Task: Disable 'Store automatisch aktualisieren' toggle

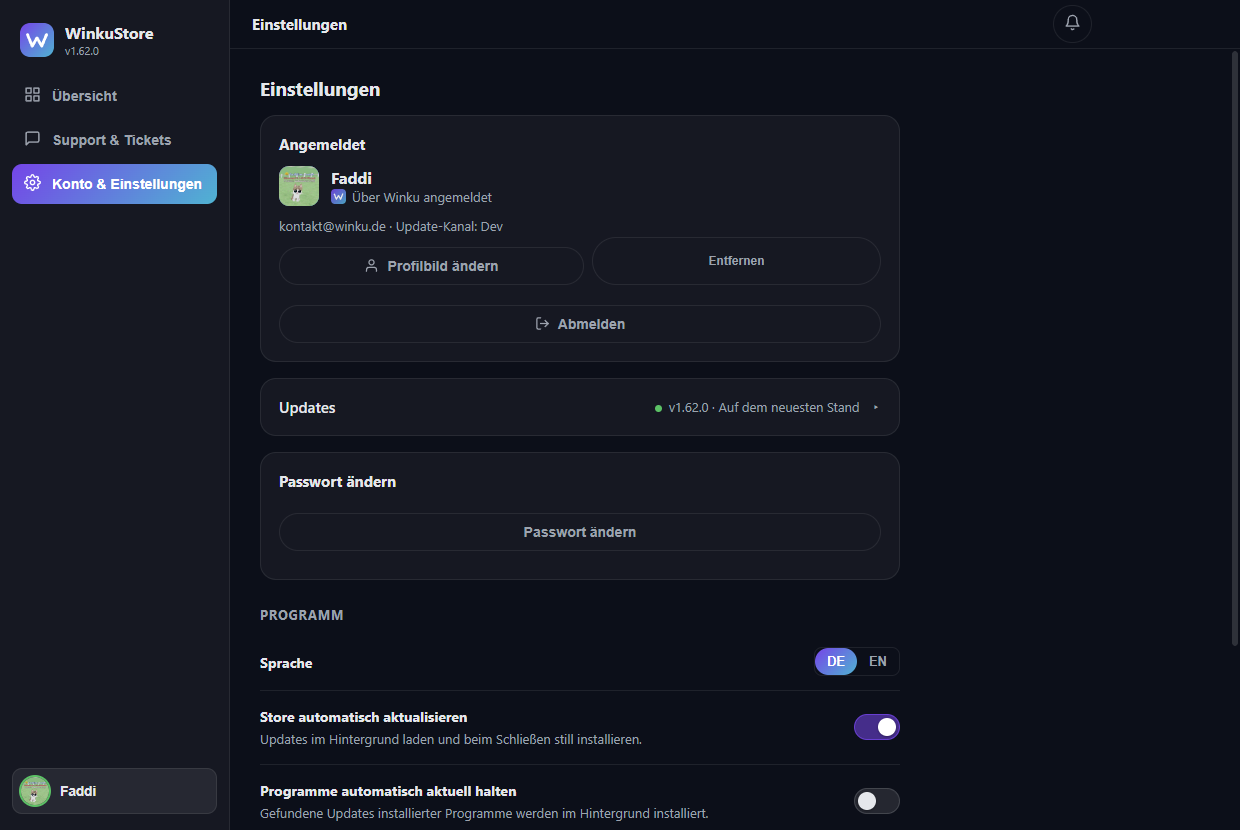Action: coord(876,727)
